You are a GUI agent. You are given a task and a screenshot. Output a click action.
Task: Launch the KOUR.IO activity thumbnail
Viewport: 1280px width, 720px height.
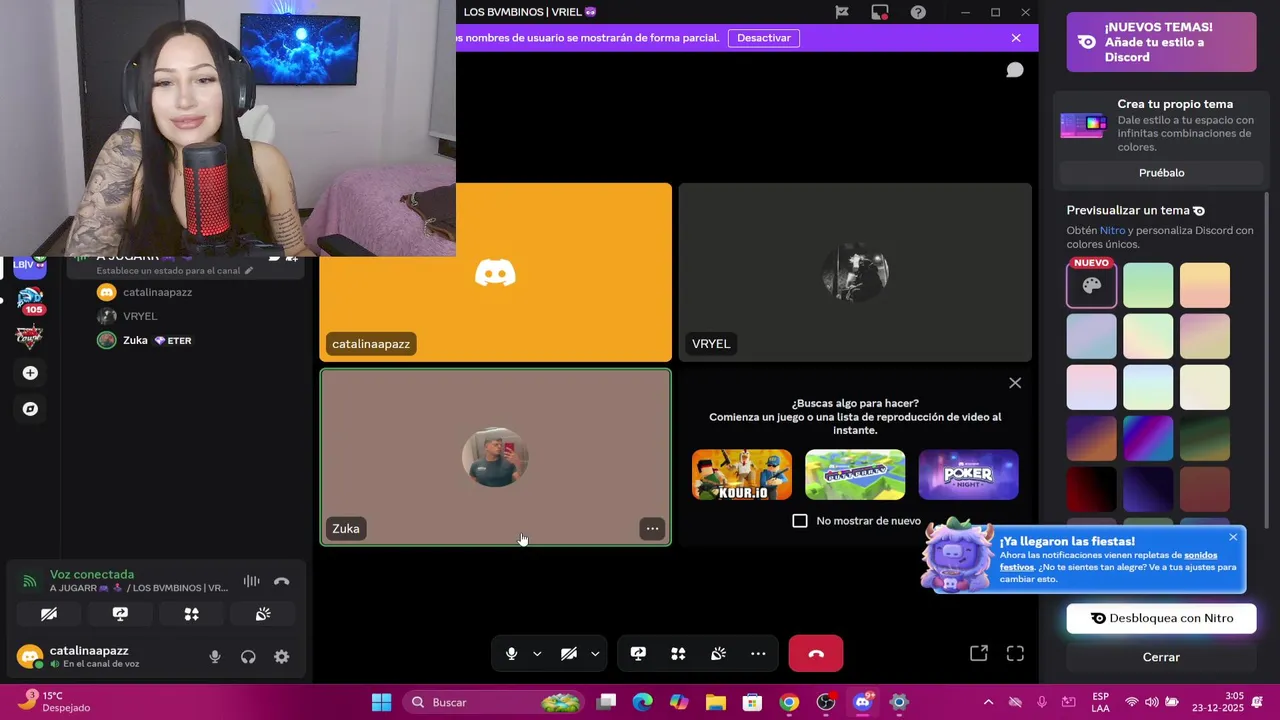coord(742,475)
